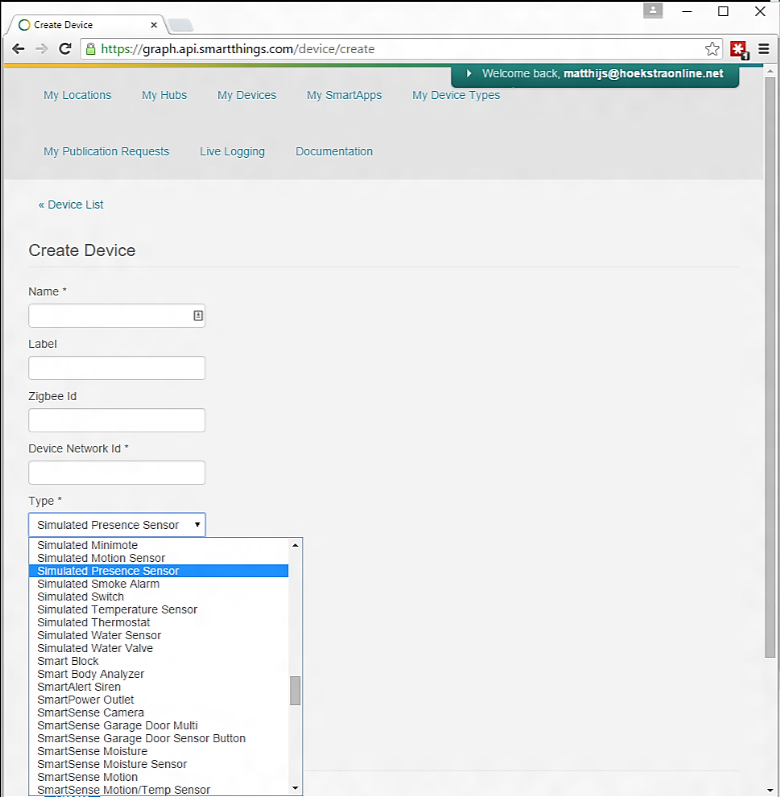Go to My Devices
Screen dimensions: 780x797
pyautogui.click(x=247, y=95)
